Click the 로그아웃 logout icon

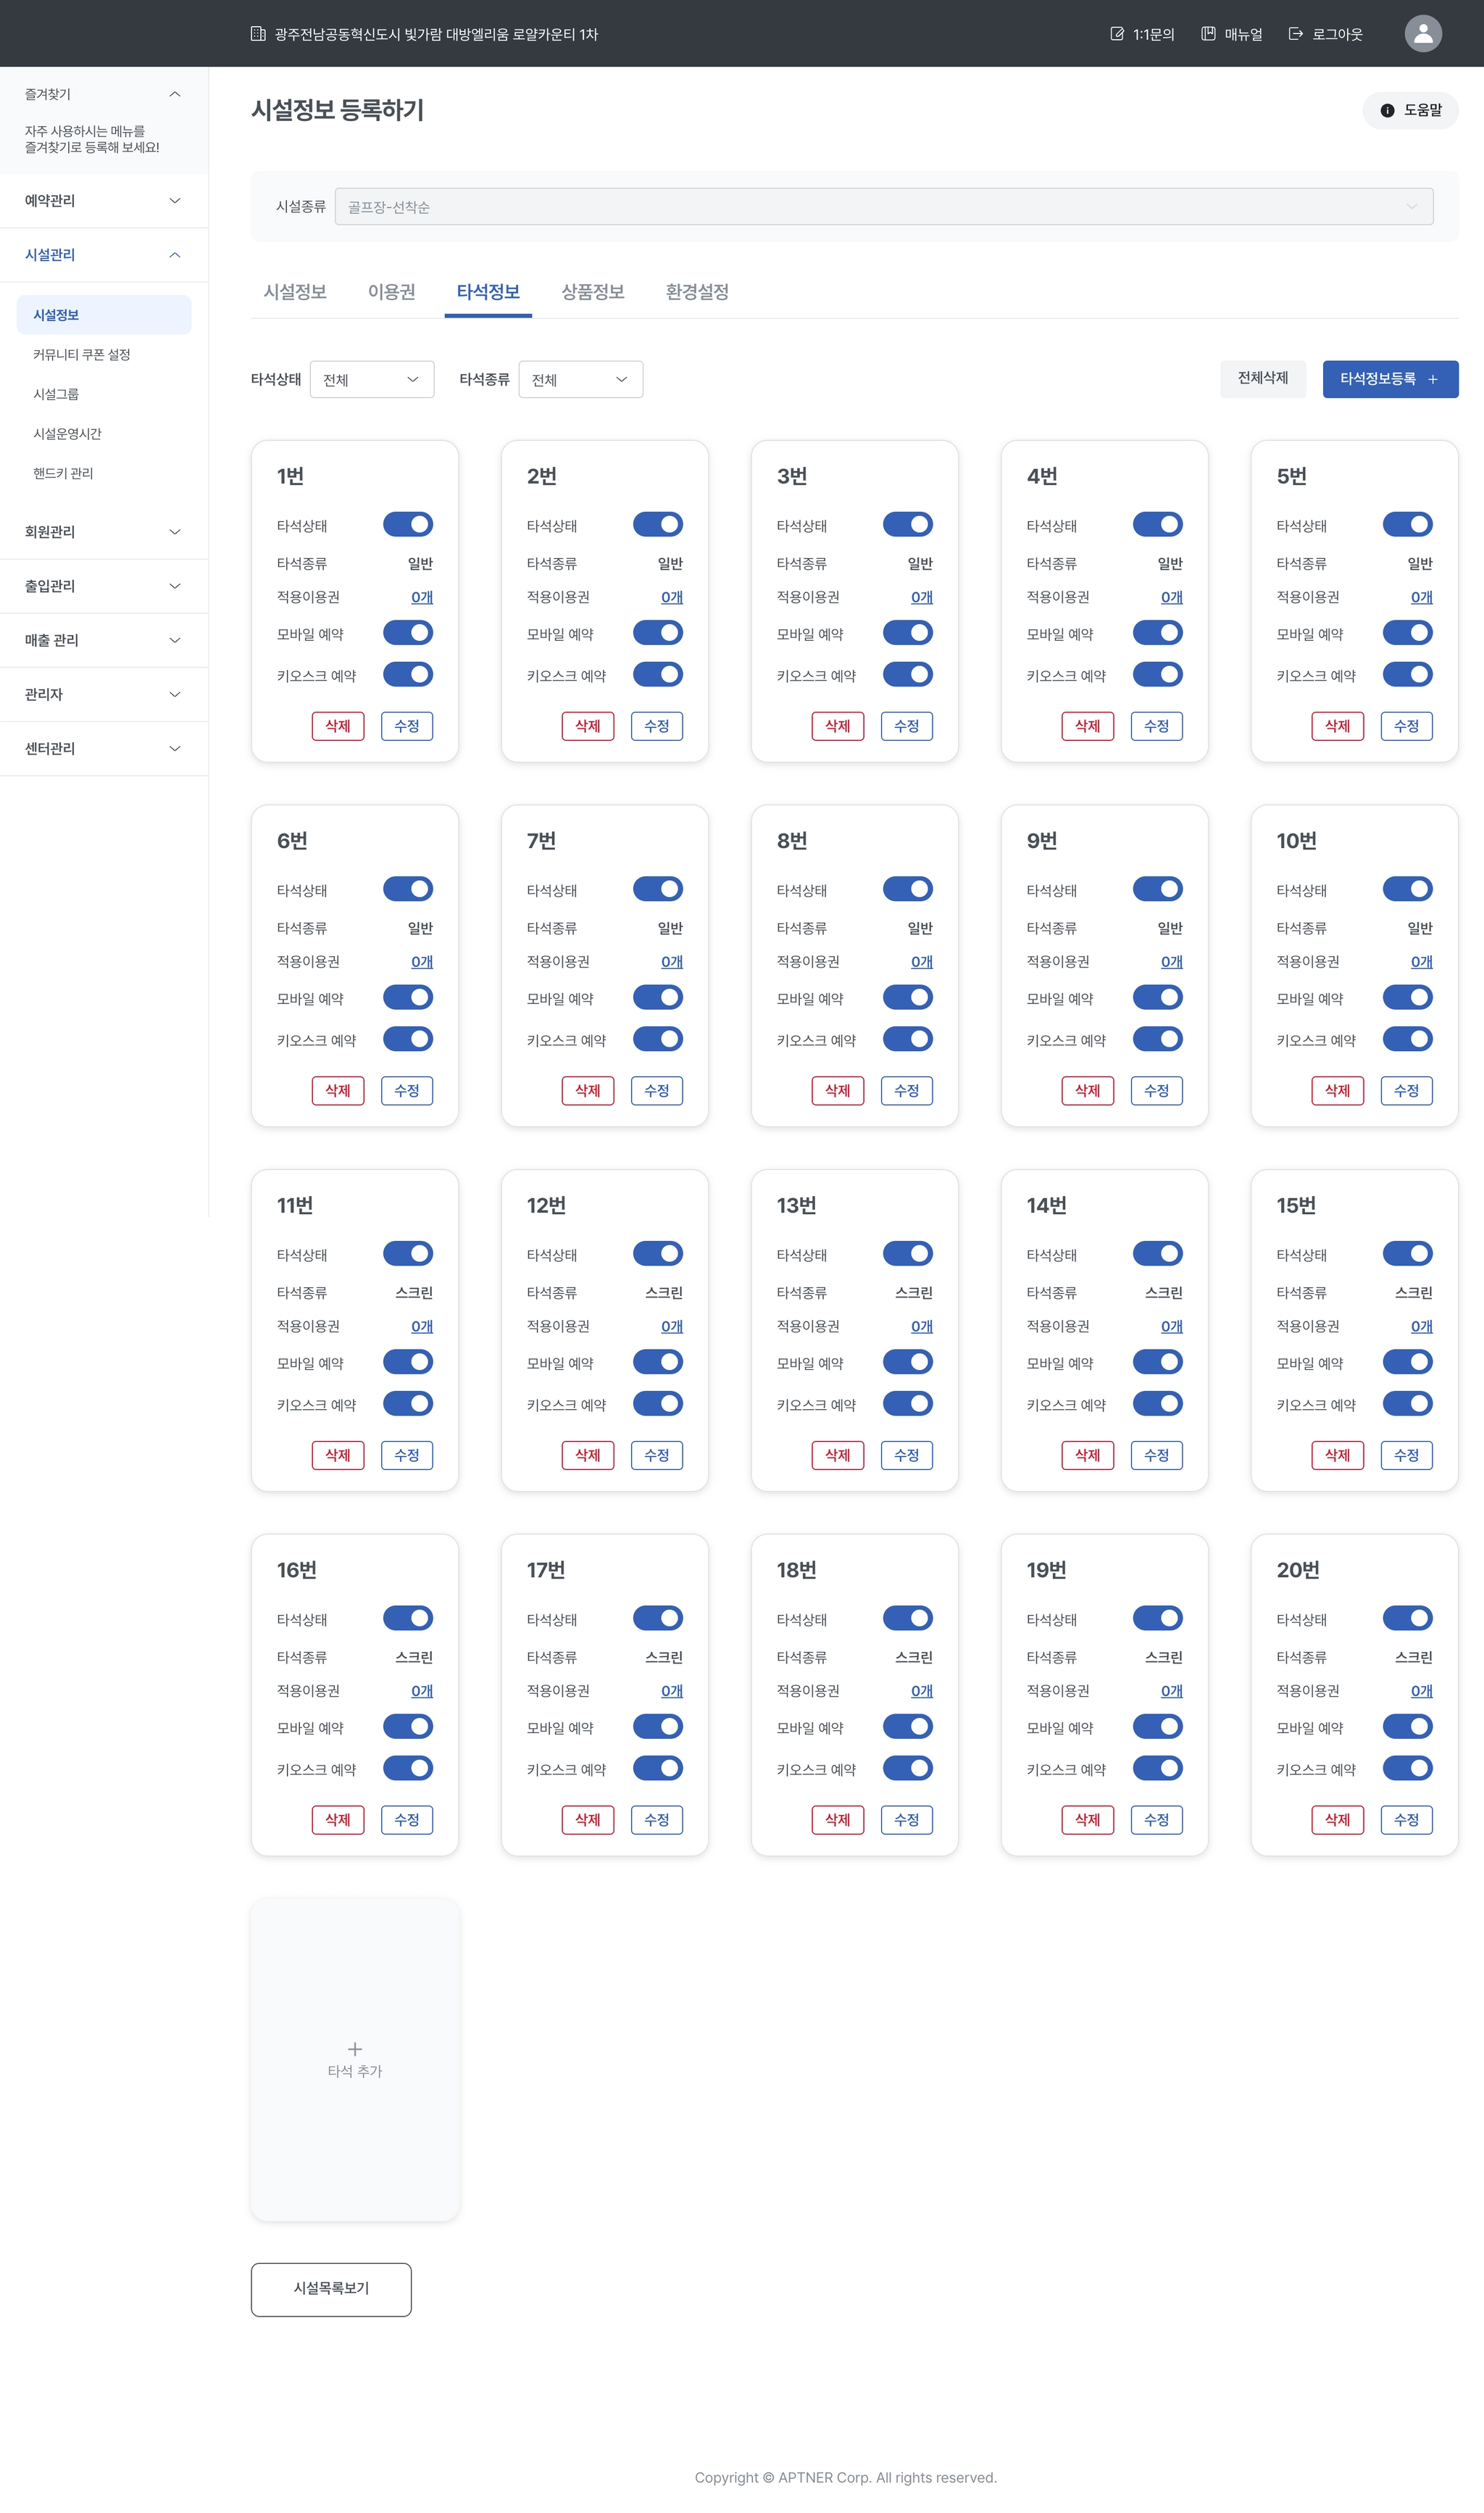pyautogui.click(x=1295, y=34)
